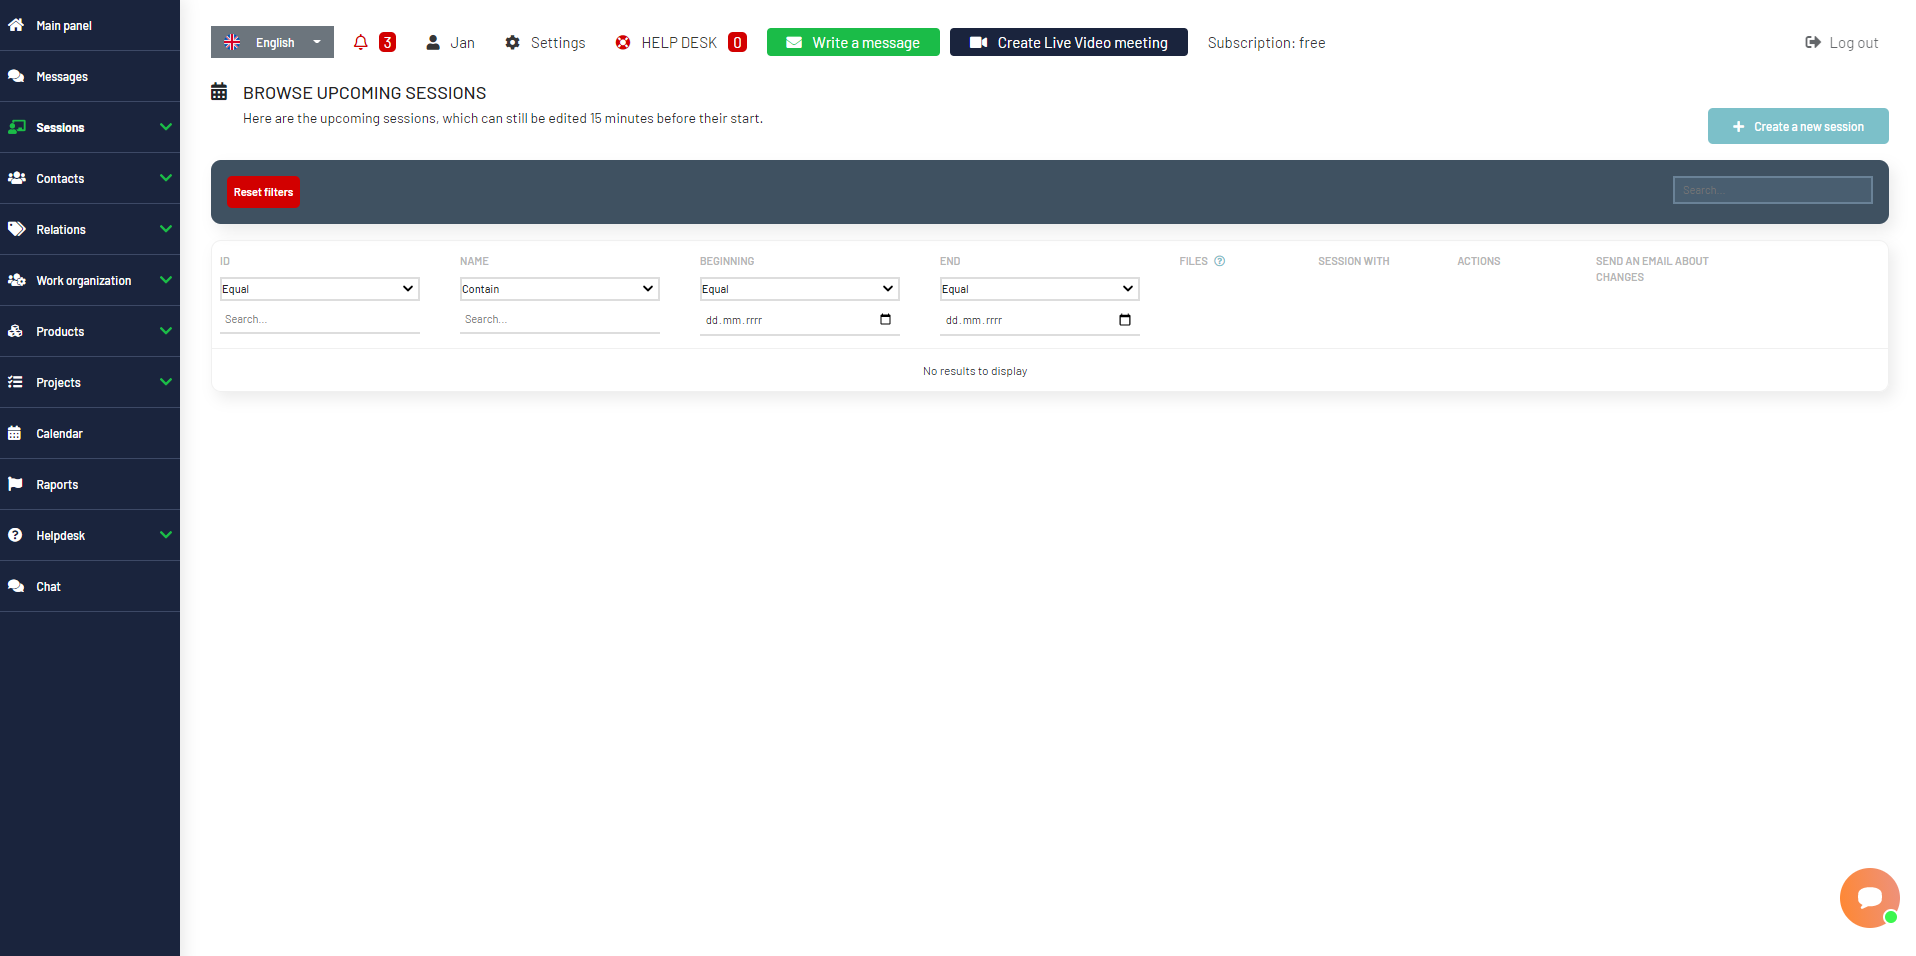Open the Main panel from the sidebar
The width and height of the screenshot is (1916, 956).
tap(63, 25)
